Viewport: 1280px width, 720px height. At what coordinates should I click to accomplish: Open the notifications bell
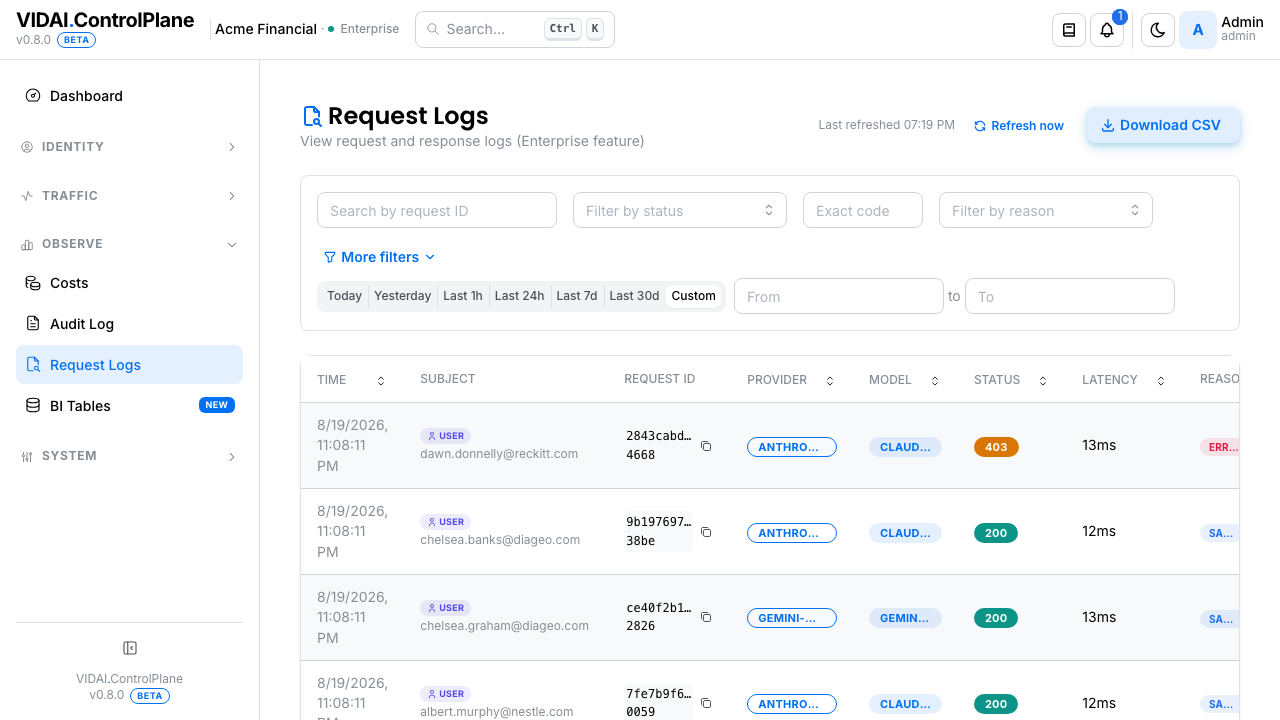[x=1107, y=30]
